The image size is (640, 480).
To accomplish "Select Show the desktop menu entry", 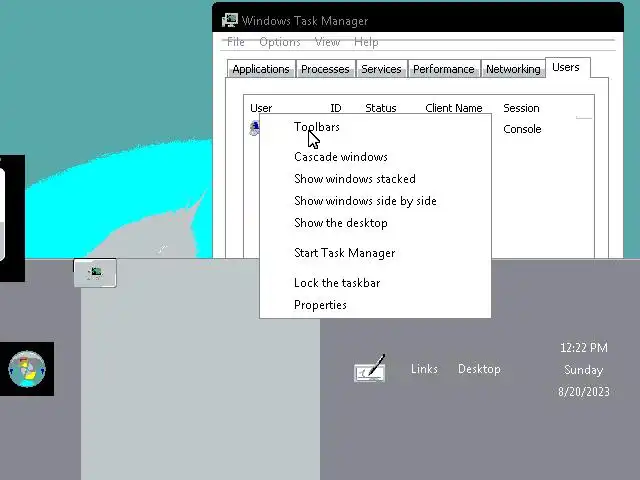I will click(375, 223).
